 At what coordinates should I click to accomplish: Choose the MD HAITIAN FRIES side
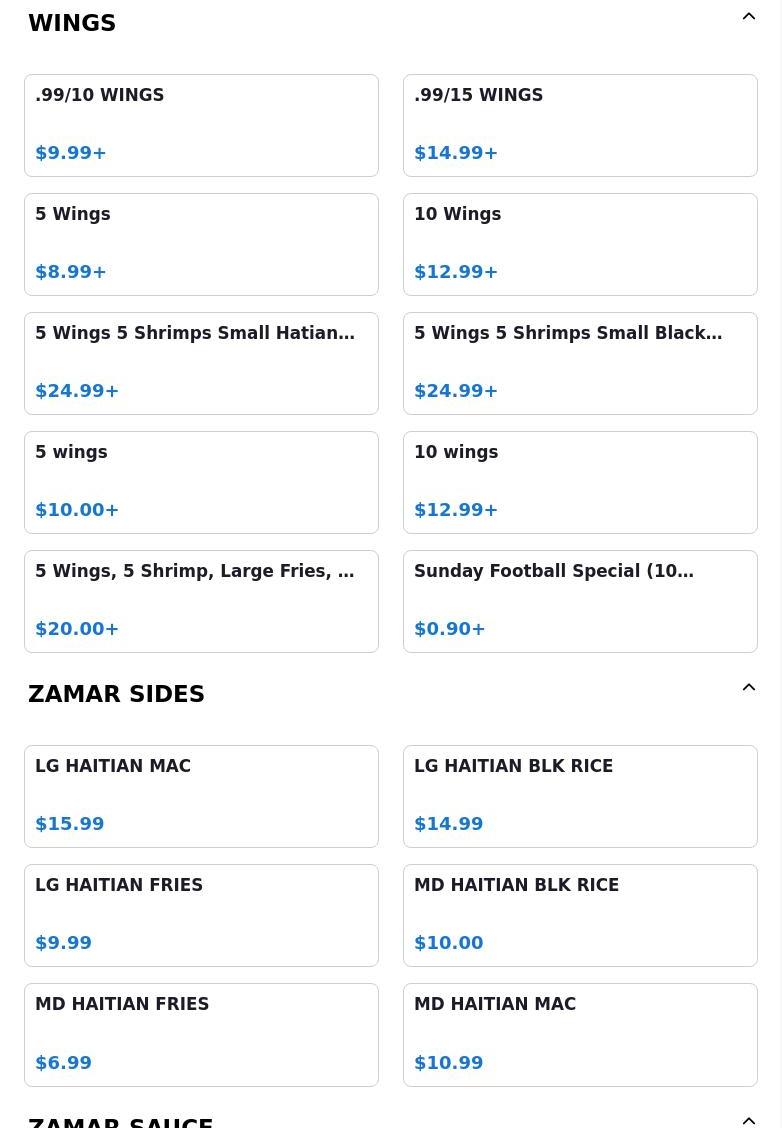201,1034
